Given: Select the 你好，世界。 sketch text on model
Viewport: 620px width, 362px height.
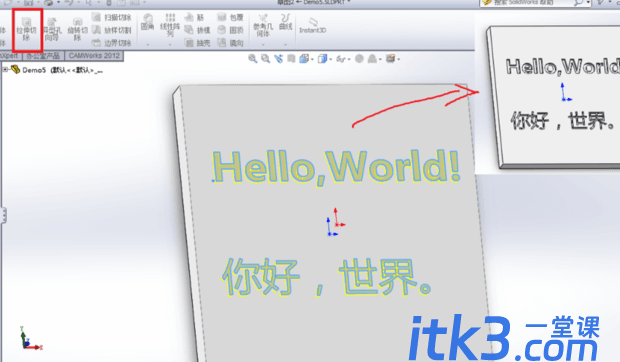Looking at the screenshot, I should tap(327, 277).
